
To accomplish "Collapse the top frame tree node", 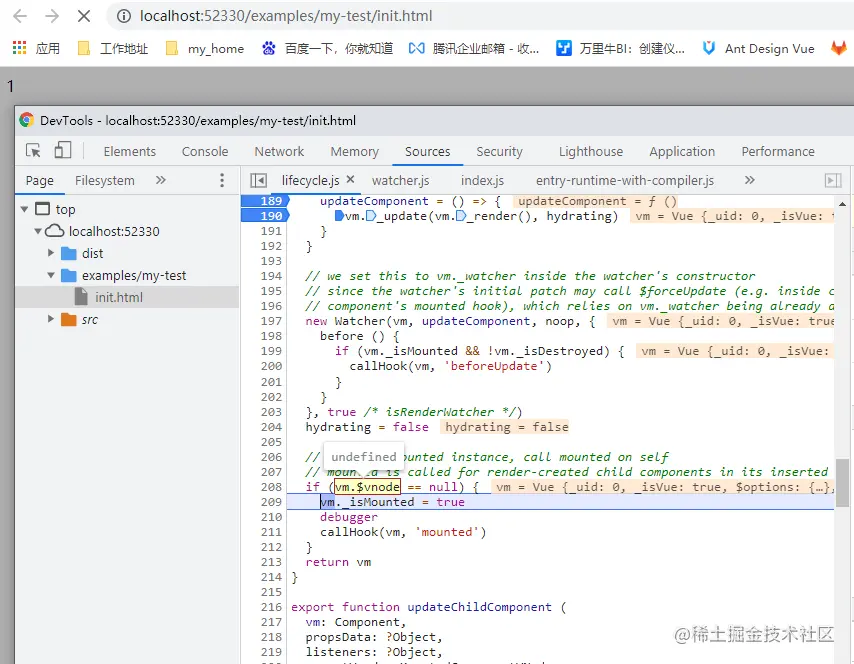I will 24,209.
